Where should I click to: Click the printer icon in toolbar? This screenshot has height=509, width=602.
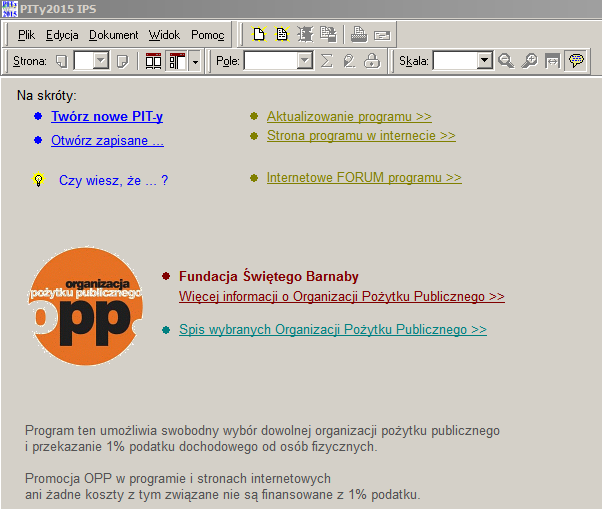point(359,35)
